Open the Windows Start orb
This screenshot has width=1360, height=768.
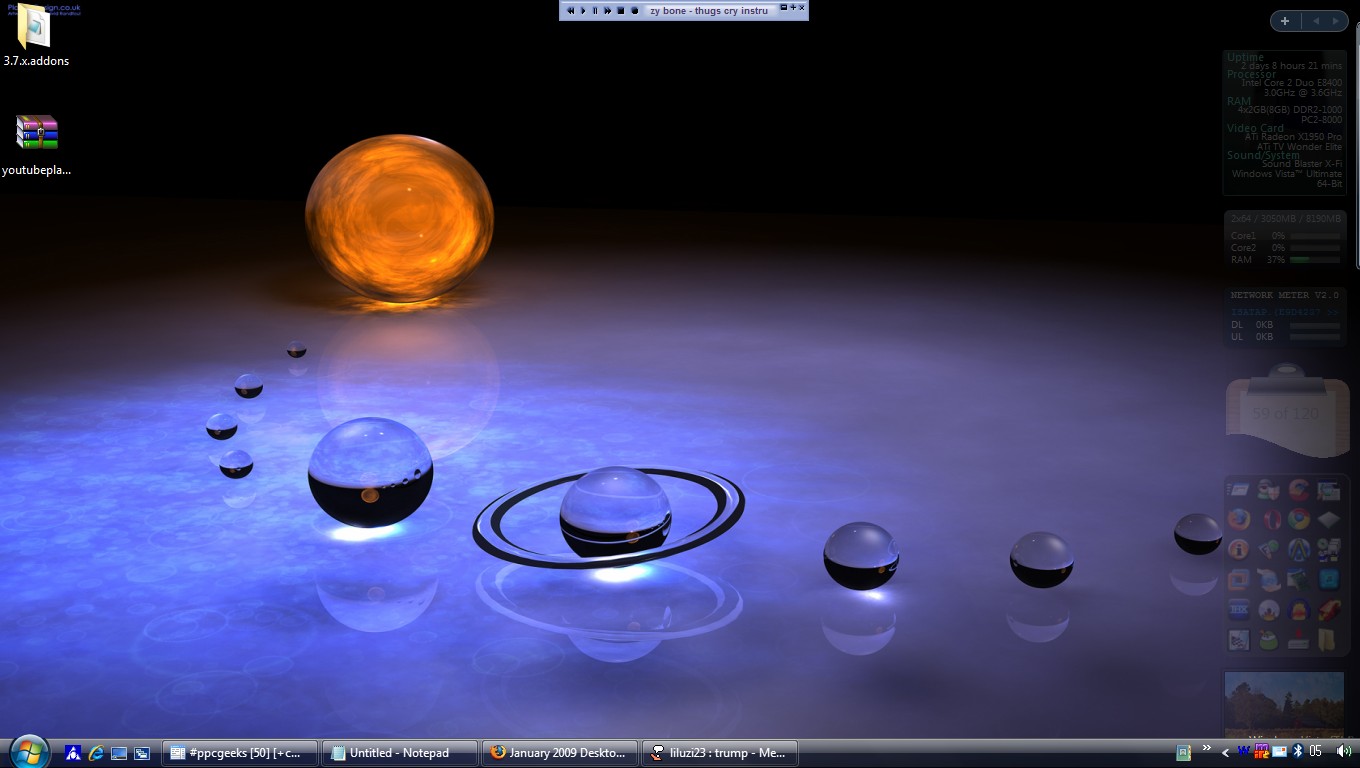tap(29, 751)
